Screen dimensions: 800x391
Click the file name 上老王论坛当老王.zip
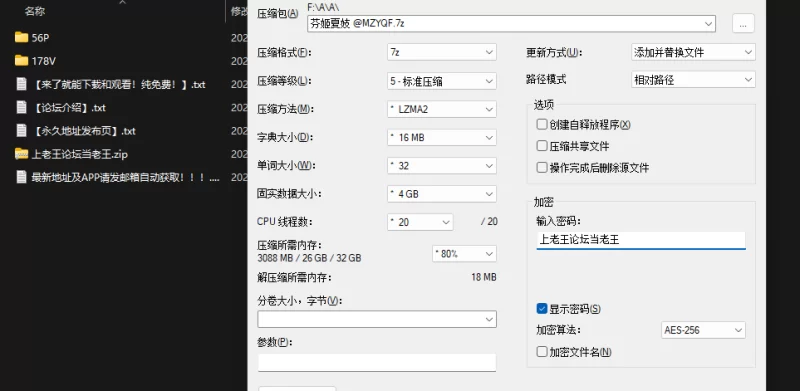(80, 154)
